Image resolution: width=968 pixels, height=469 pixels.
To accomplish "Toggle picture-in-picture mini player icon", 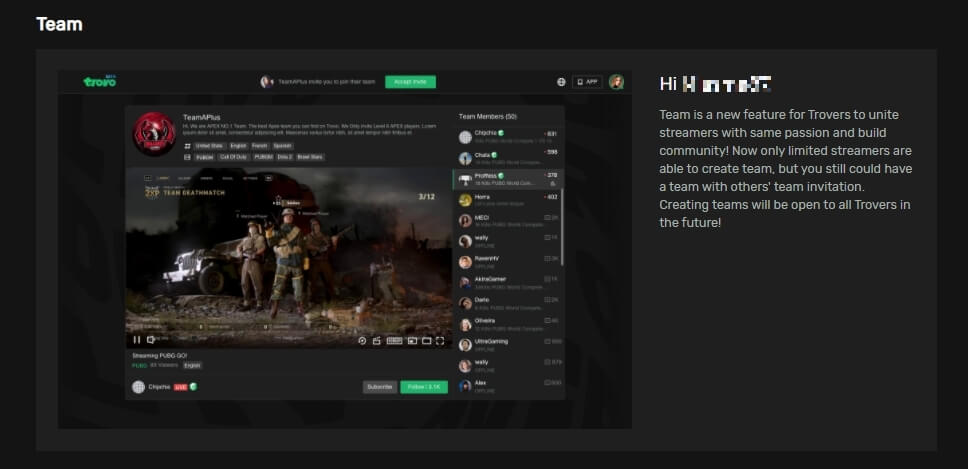I will [411, 340].
